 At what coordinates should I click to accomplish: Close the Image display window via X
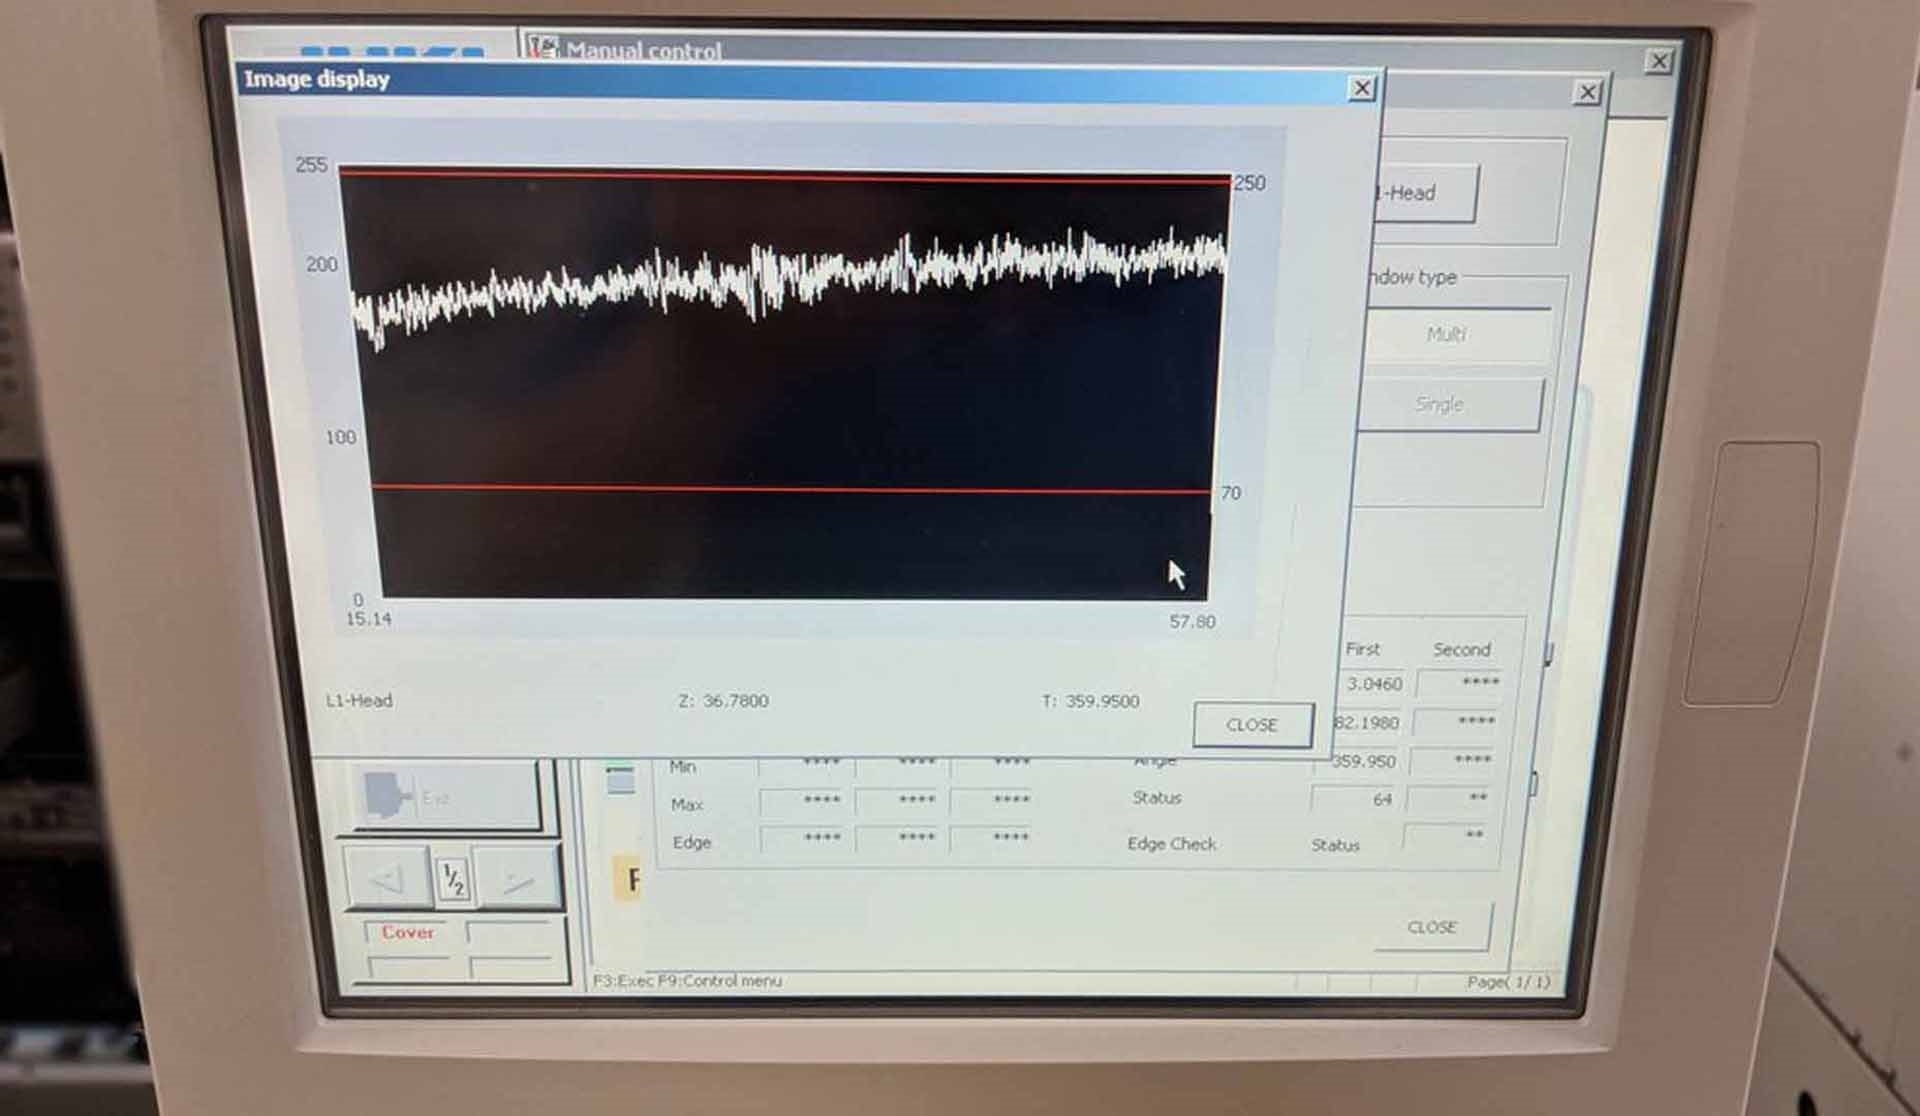pyautogui.click(x=1361, y=89)
